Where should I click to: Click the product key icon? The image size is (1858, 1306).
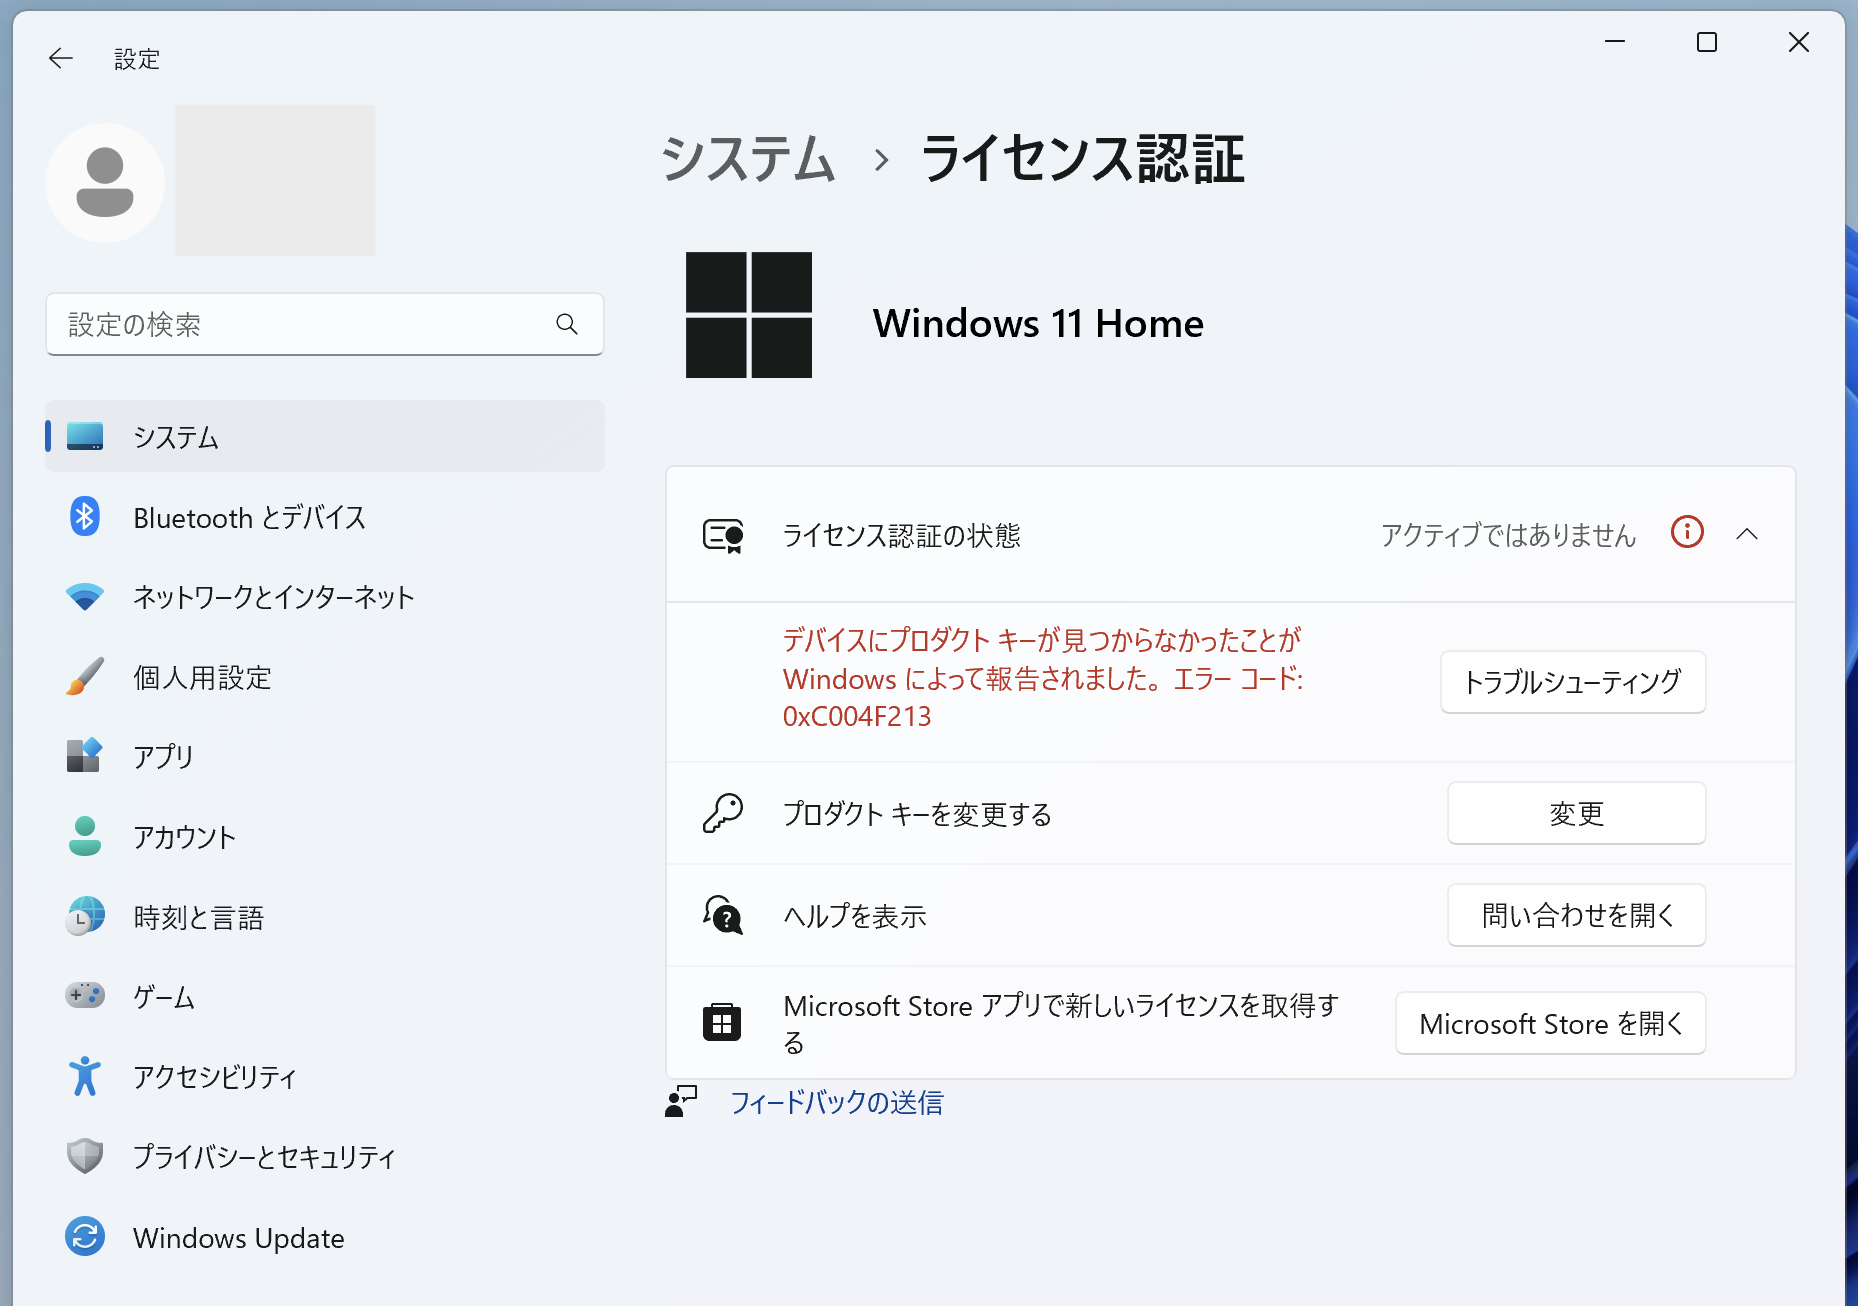[x=723, y=814]
